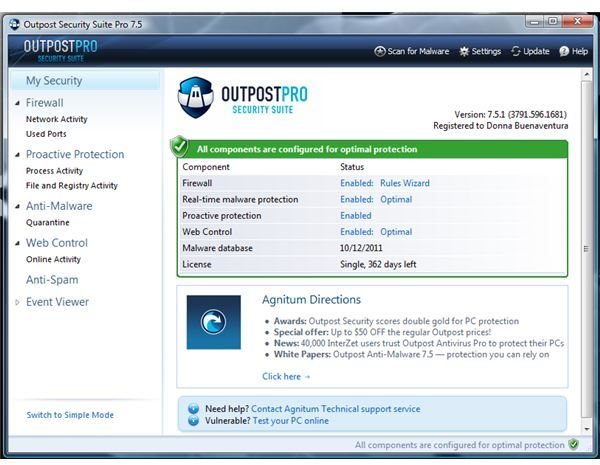Viewport: 600px width, 465px height.
Task: Click the vertical scrollbar thumb
Action: point(587,249)
